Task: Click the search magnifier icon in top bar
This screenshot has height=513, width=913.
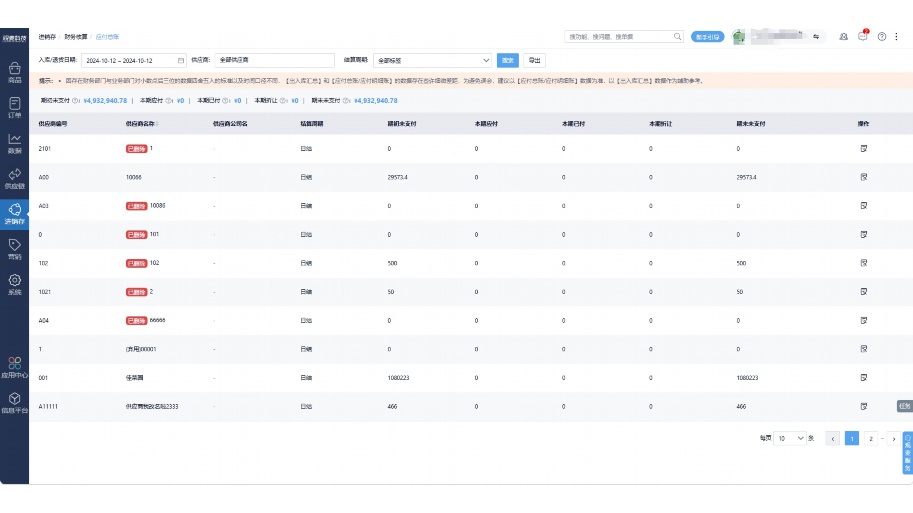Action: pyautogui.click(x=677, y=36)
